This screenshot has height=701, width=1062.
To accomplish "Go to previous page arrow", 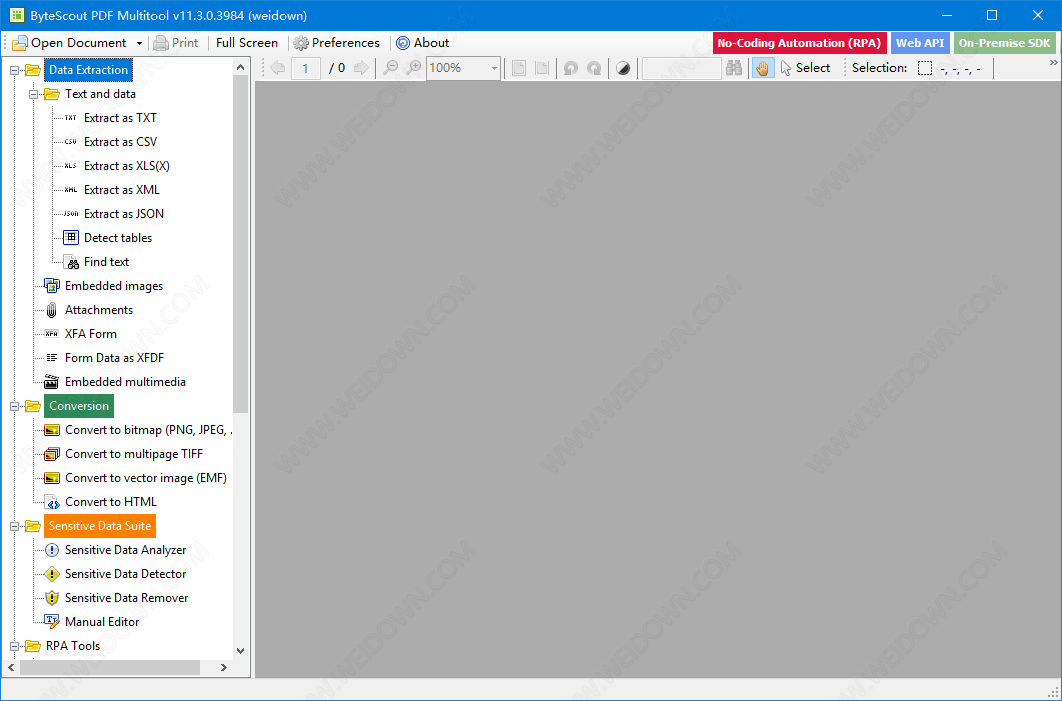I will 278,68.
